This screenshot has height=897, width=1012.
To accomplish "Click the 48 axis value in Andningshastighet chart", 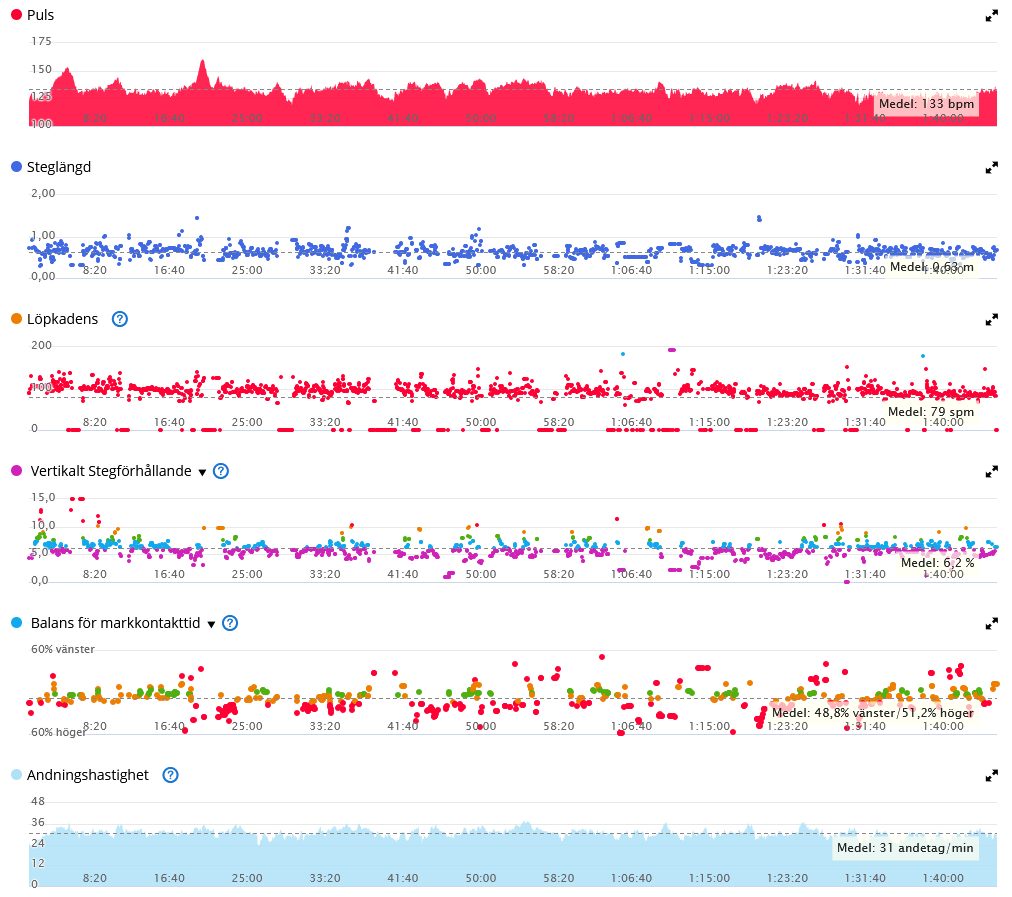I will pyautogui.click(x=38, y=801).
